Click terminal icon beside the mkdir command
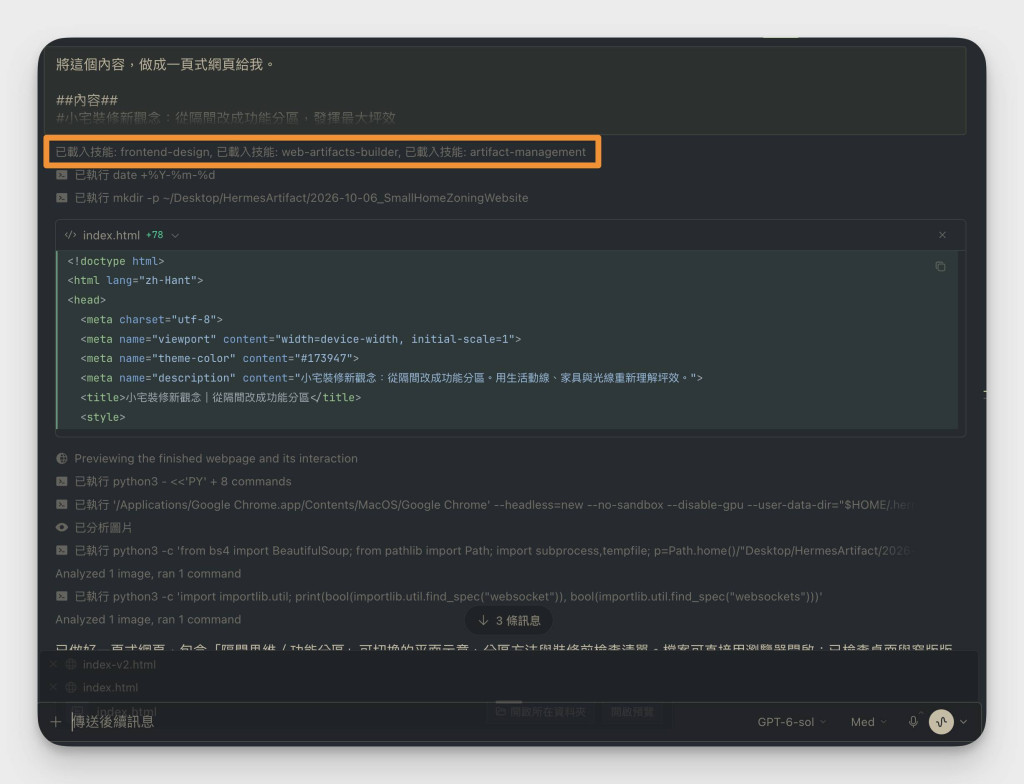 62,197
